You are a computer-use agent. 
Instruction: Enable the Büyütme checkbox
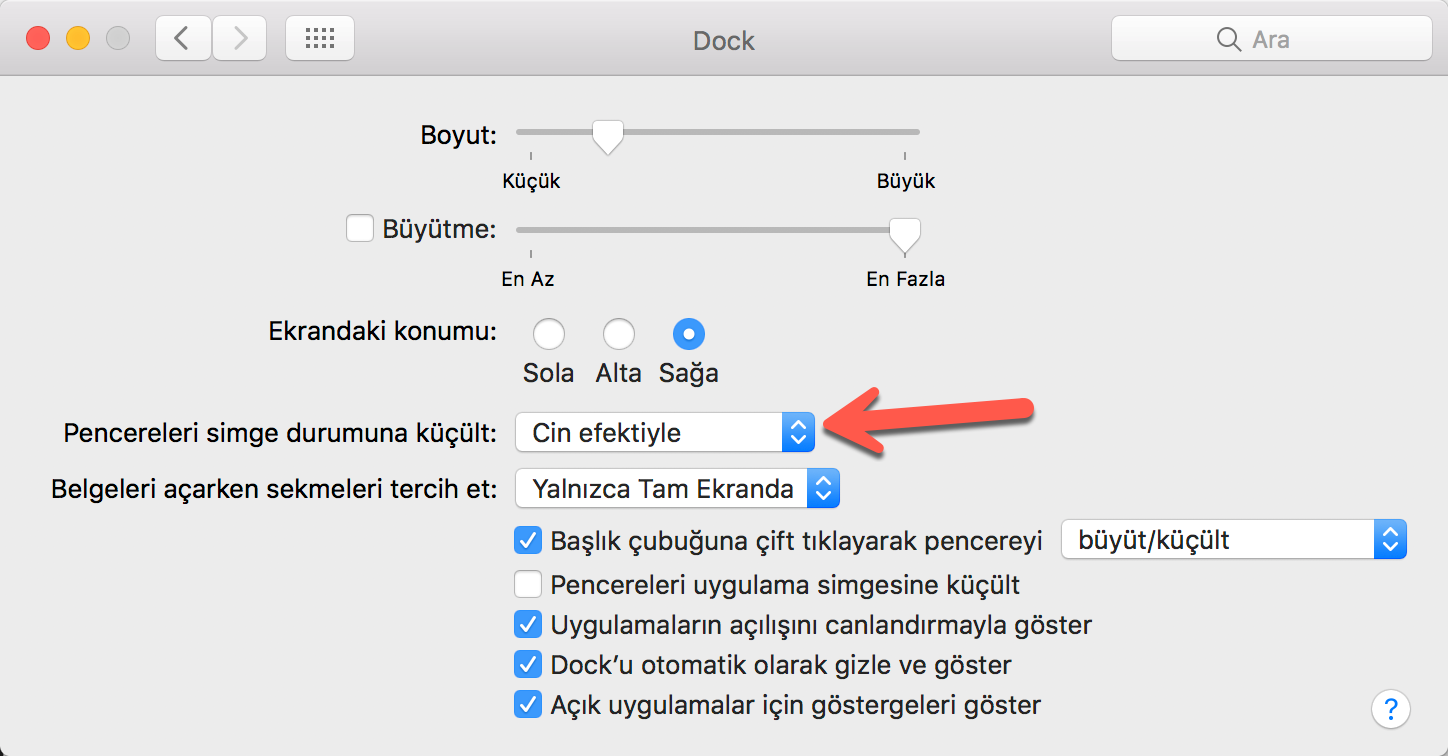pyautogui.click(x=359, y=229)
